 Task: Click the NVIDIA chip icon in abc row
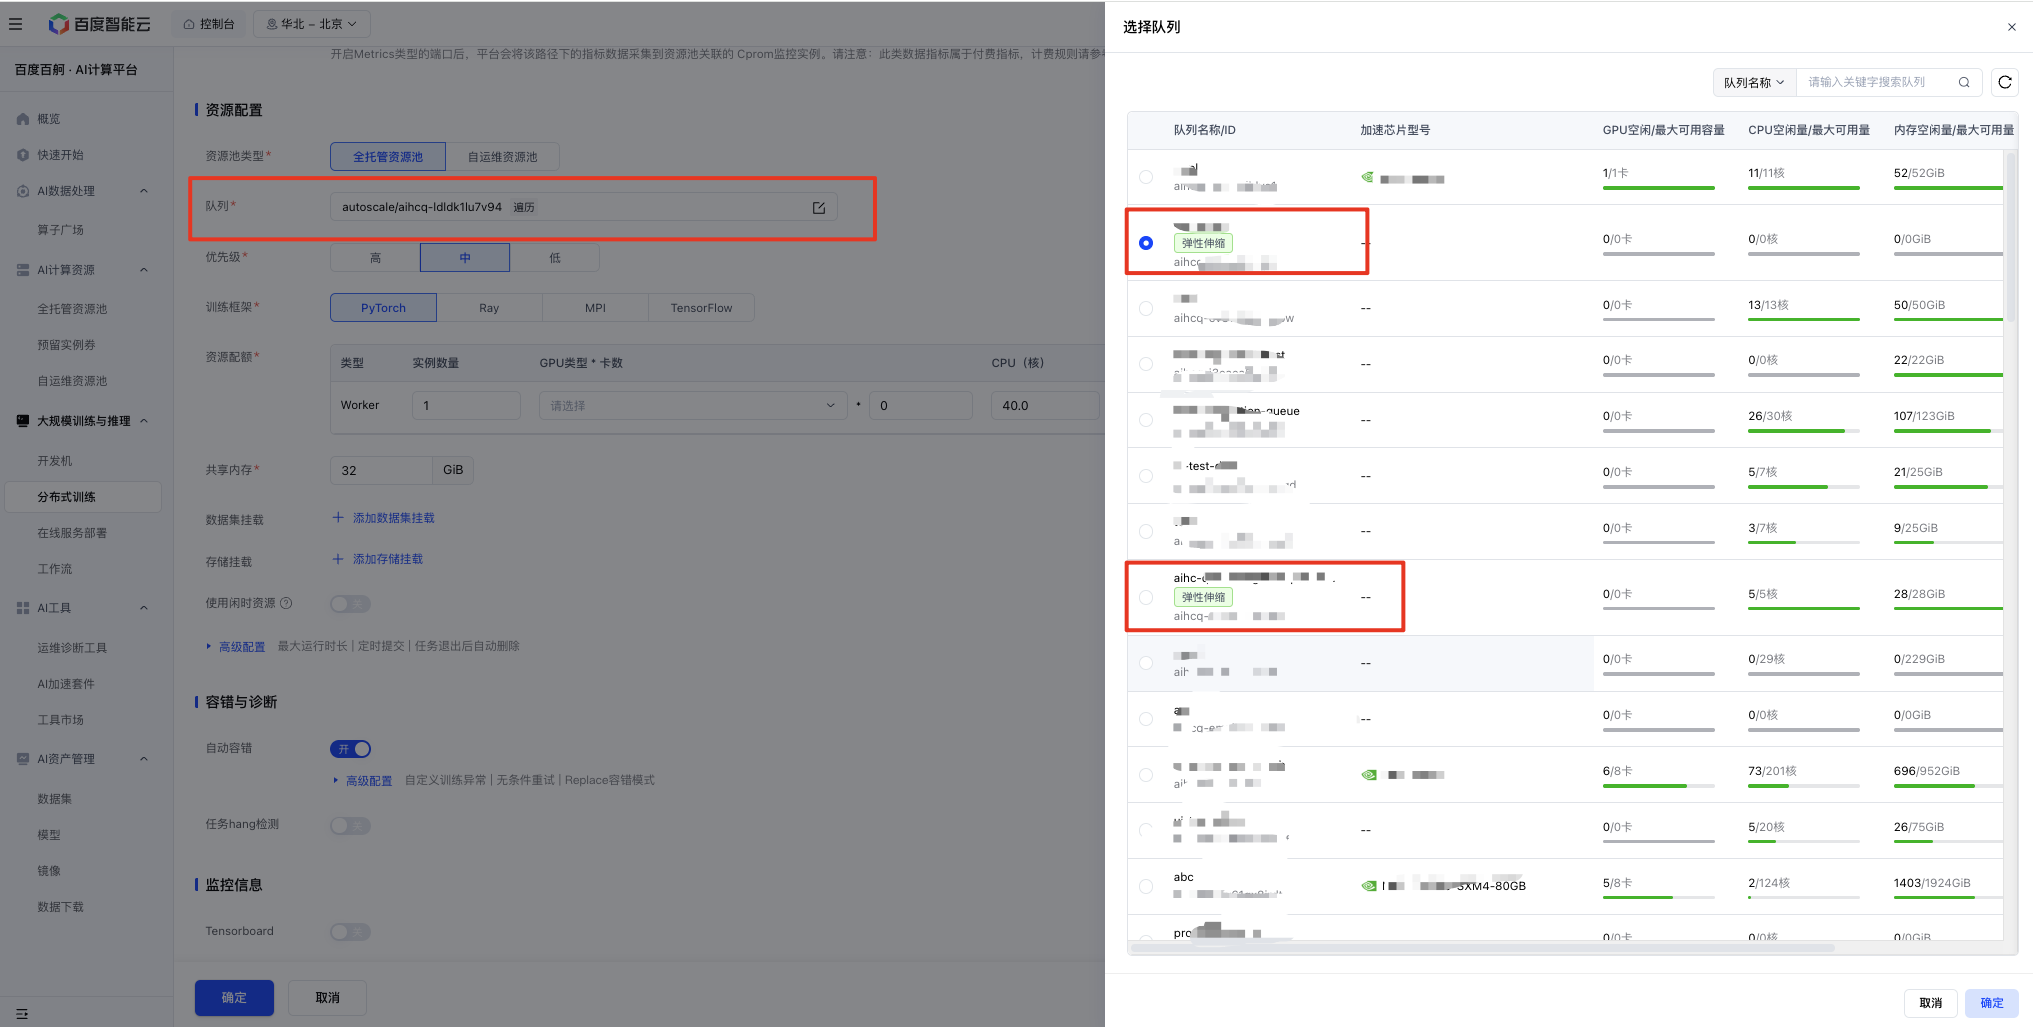[1369, 886]
